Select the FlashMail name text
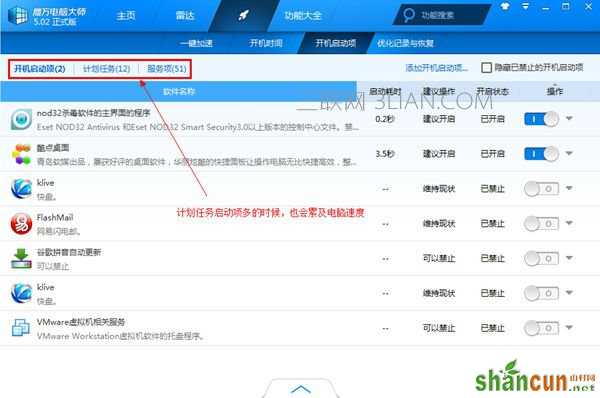 [55, 217]
